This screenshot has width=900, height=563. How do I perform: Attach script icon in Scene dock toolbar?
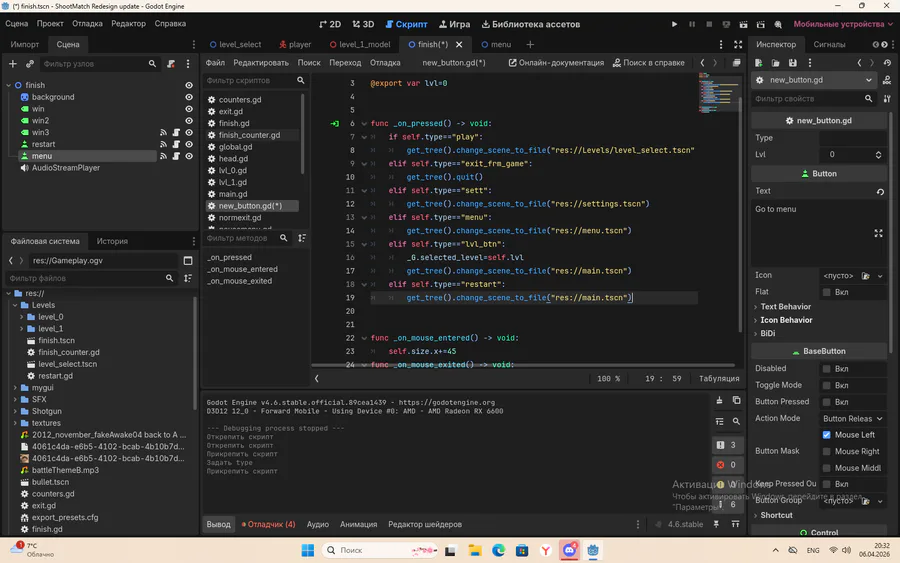[x=170, y=64]
